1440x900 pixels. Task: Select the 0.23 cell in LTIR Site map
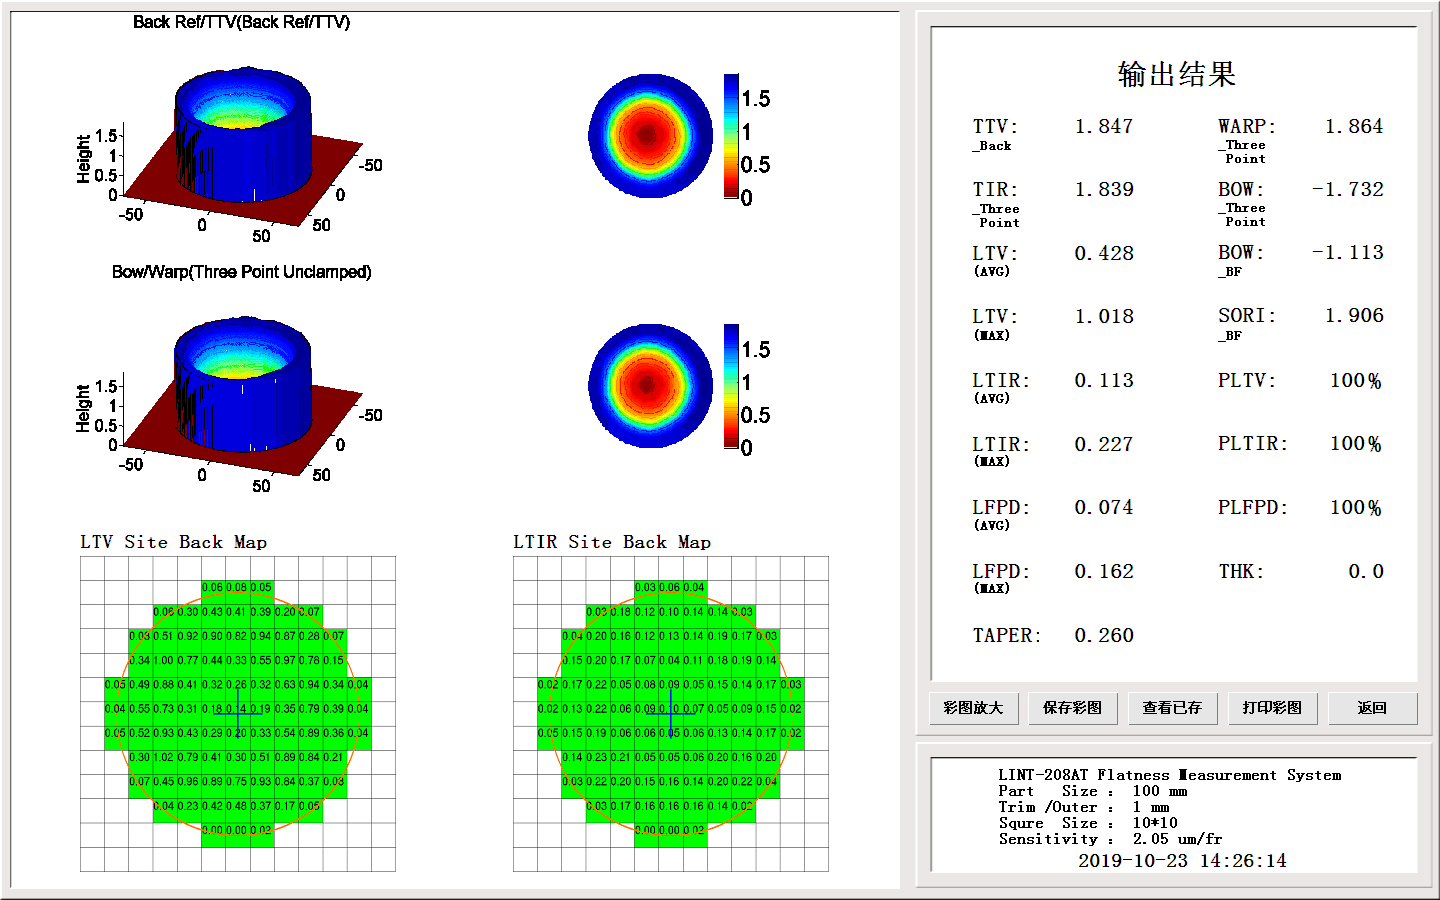(x=597, y=758)
